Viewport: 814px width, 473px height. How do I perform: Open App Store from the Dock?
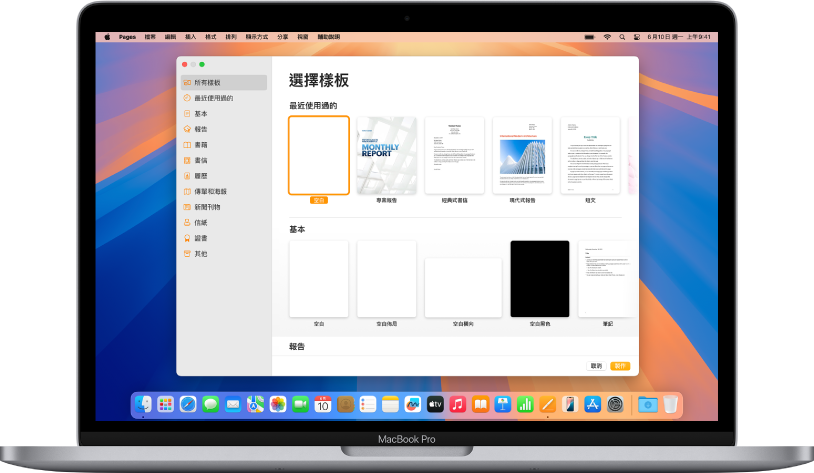click(592, 404)
